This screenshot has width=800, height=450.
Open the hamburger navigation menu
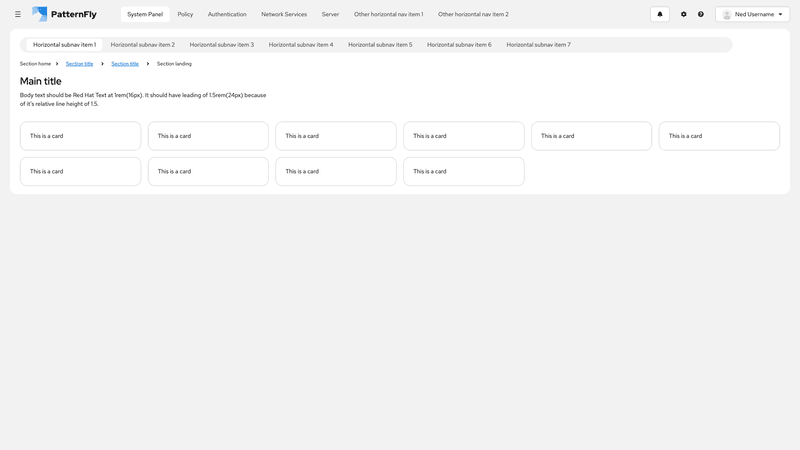coord(18,14)
